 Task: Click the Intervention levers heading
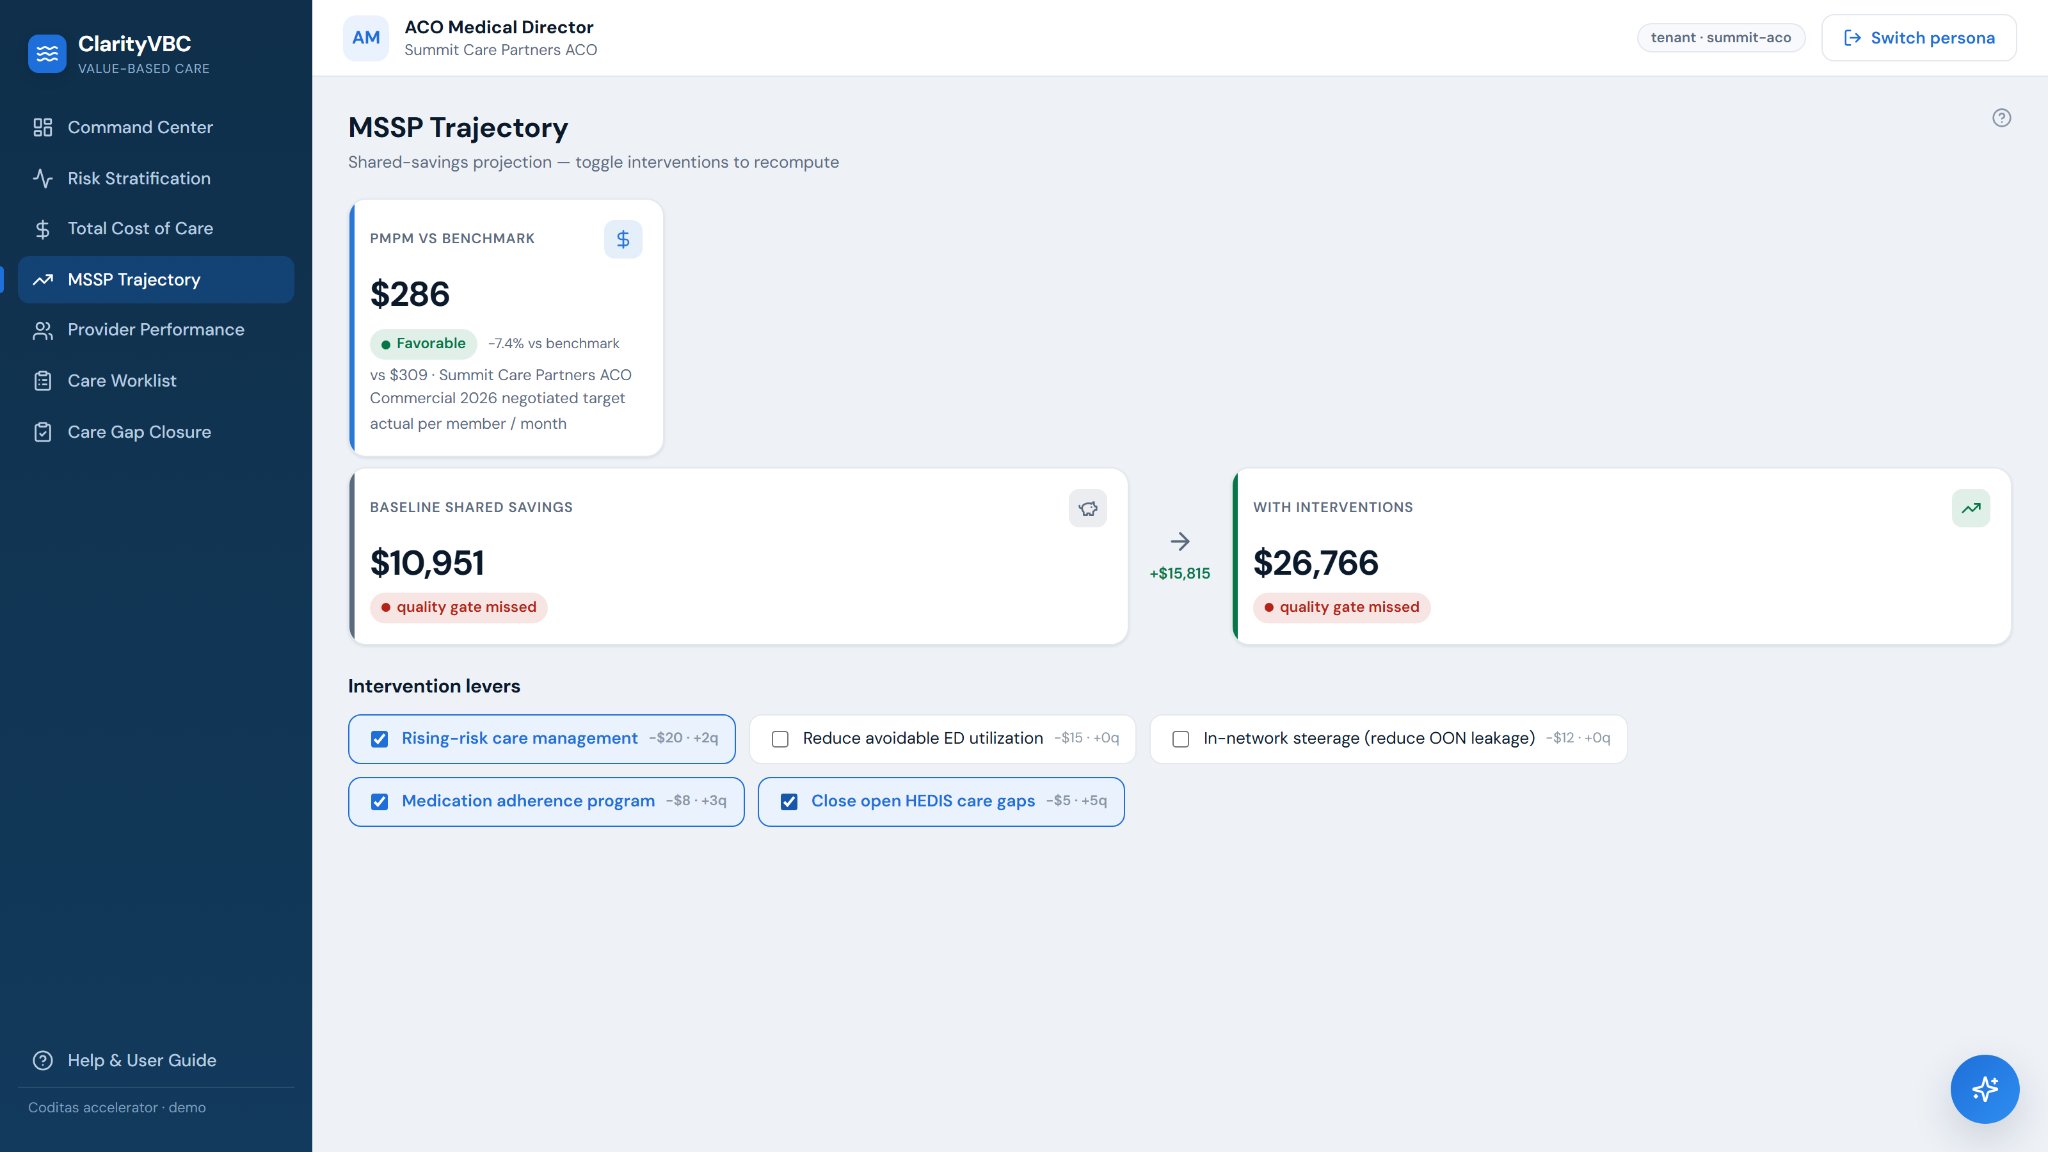(434, 686)
